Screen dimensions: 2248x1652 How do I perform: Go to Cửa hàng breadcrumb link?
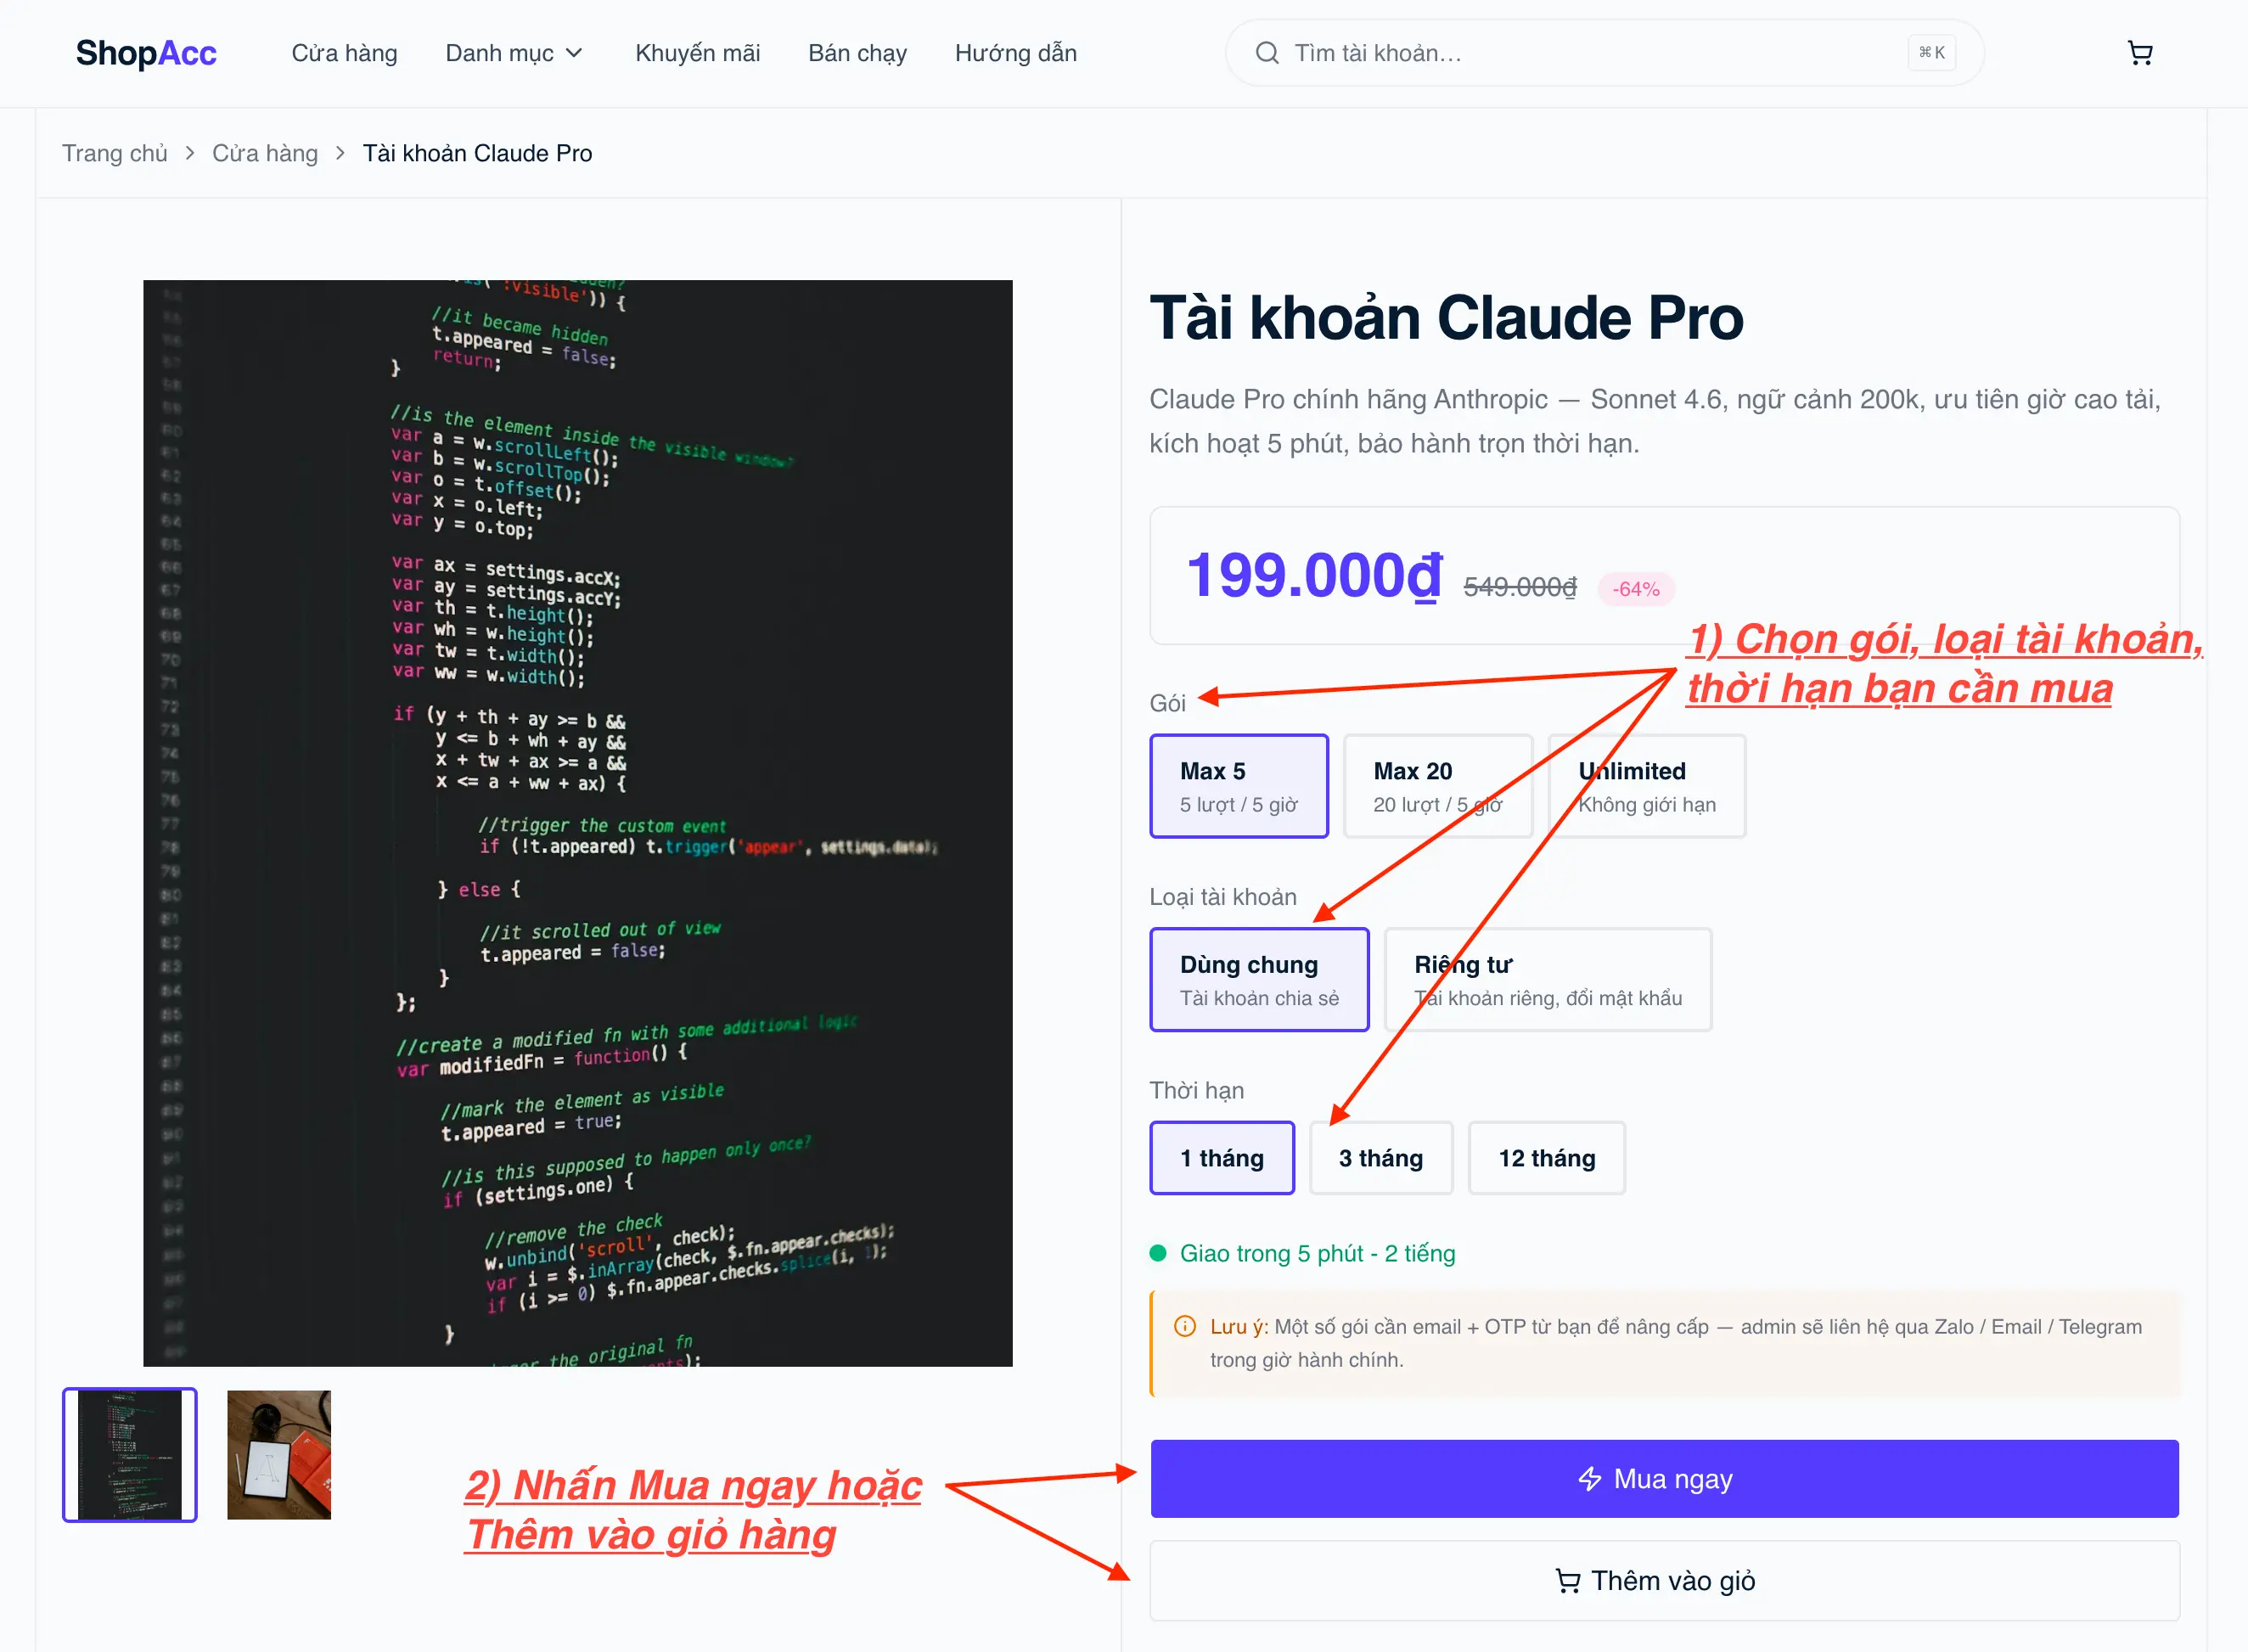pos(265,153)
